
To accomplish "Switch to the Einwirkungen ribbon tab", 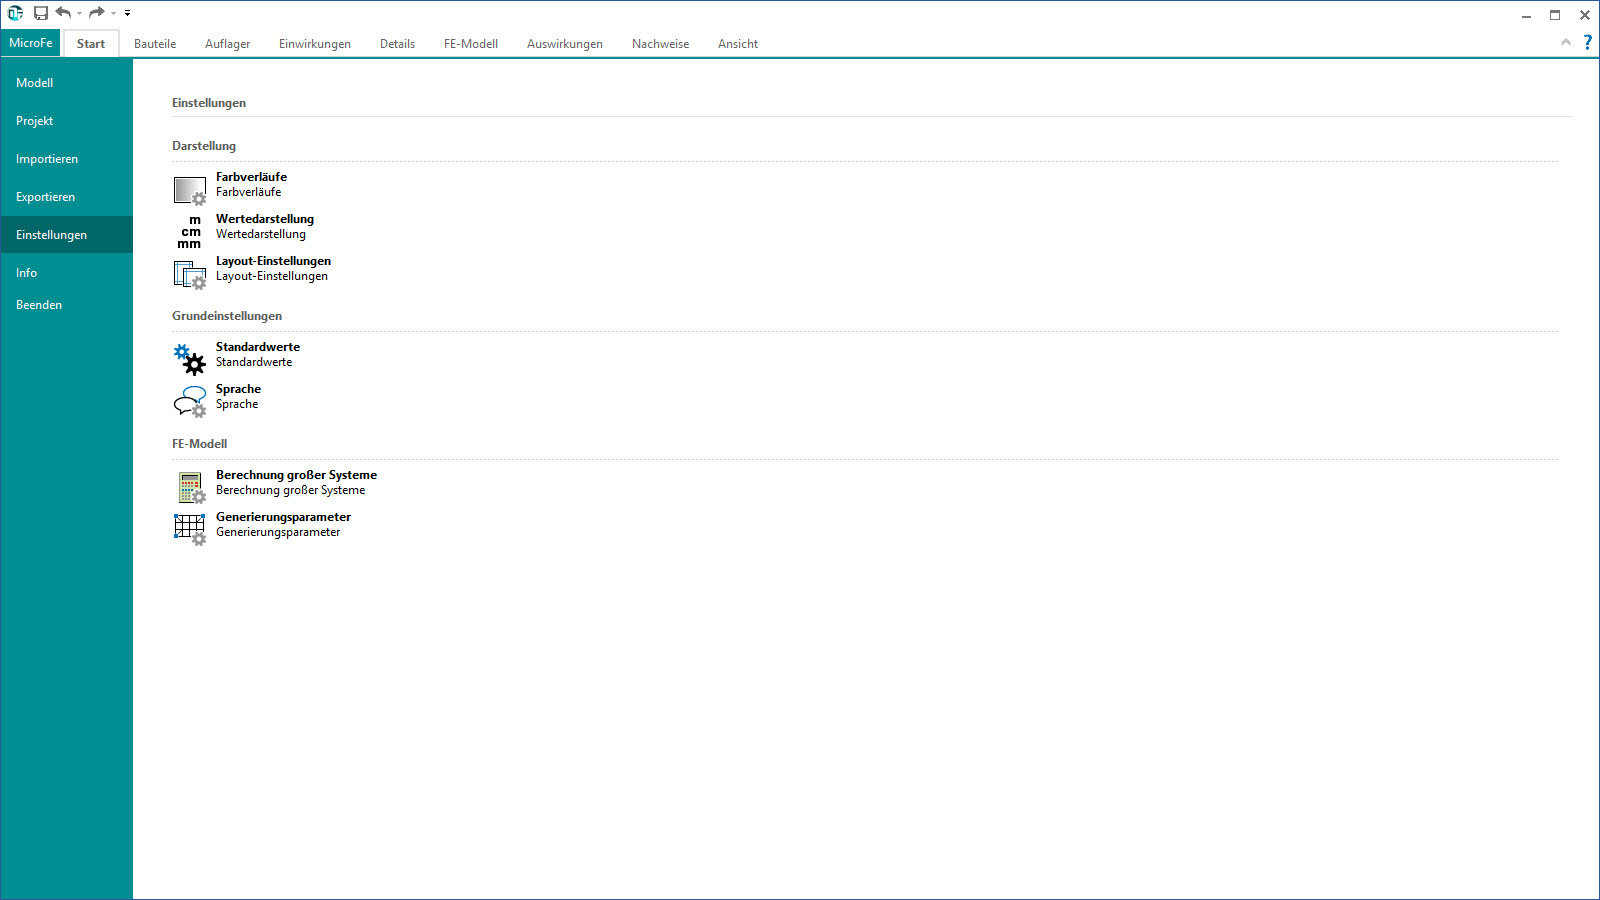I will (x=315, y=44).
